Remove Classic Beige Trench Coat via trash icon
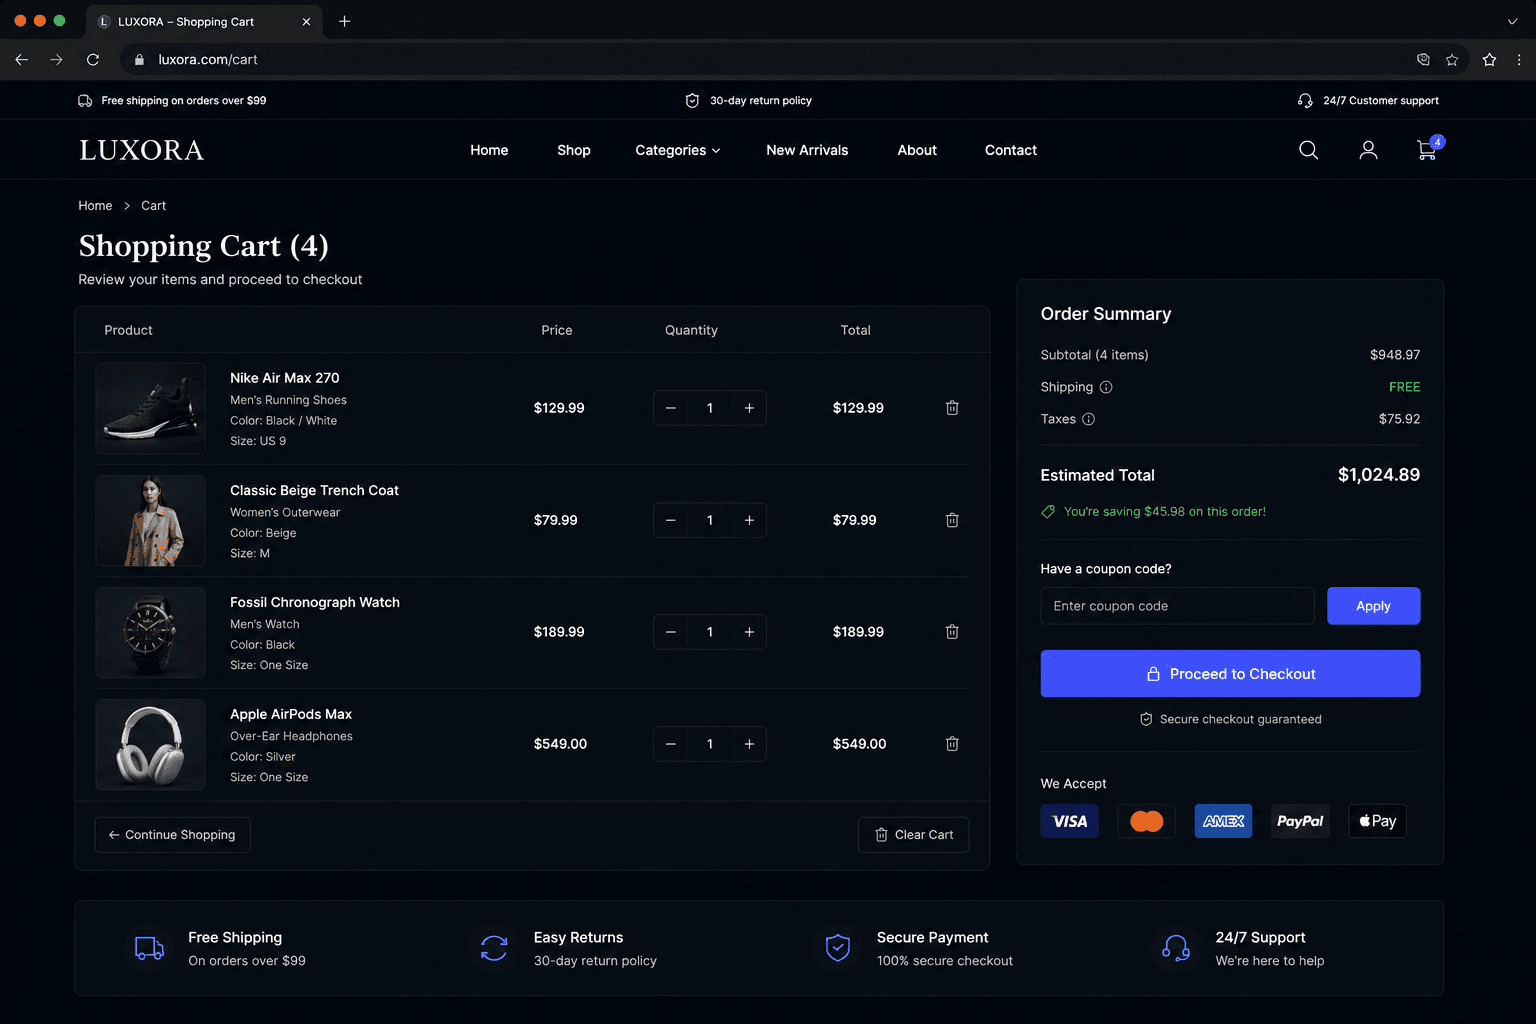Screen dimensions: 1536x1024 coord(952,520)
